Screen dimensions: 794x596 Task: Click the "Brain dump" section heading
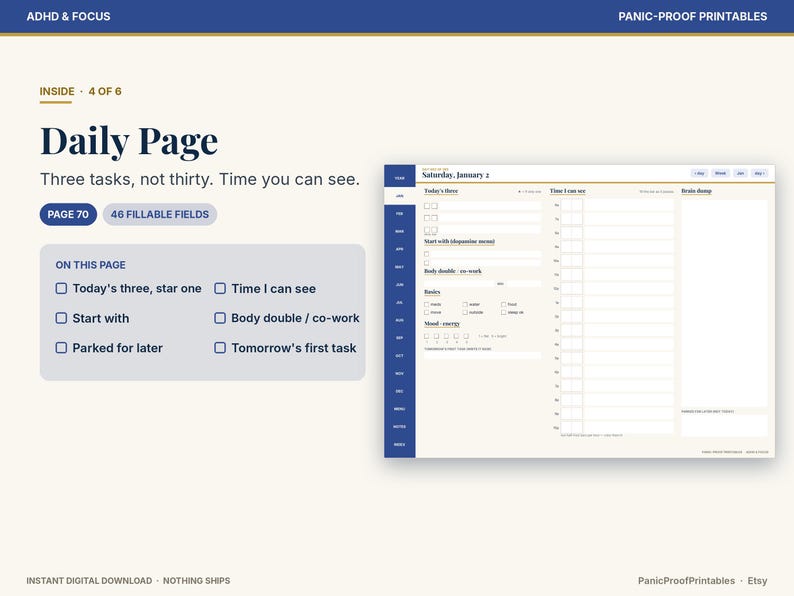[696, 191]
